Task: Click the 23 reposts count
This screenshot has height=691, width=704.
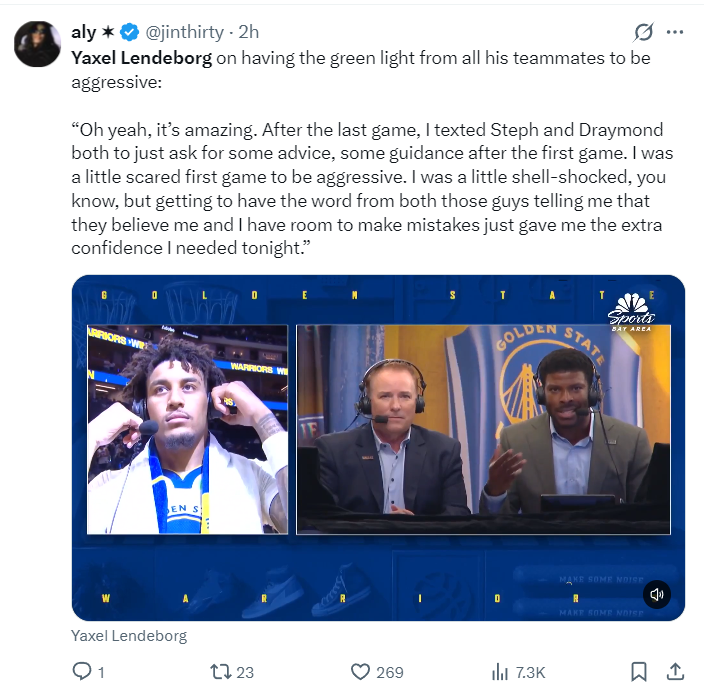Action: pos(245,673)
